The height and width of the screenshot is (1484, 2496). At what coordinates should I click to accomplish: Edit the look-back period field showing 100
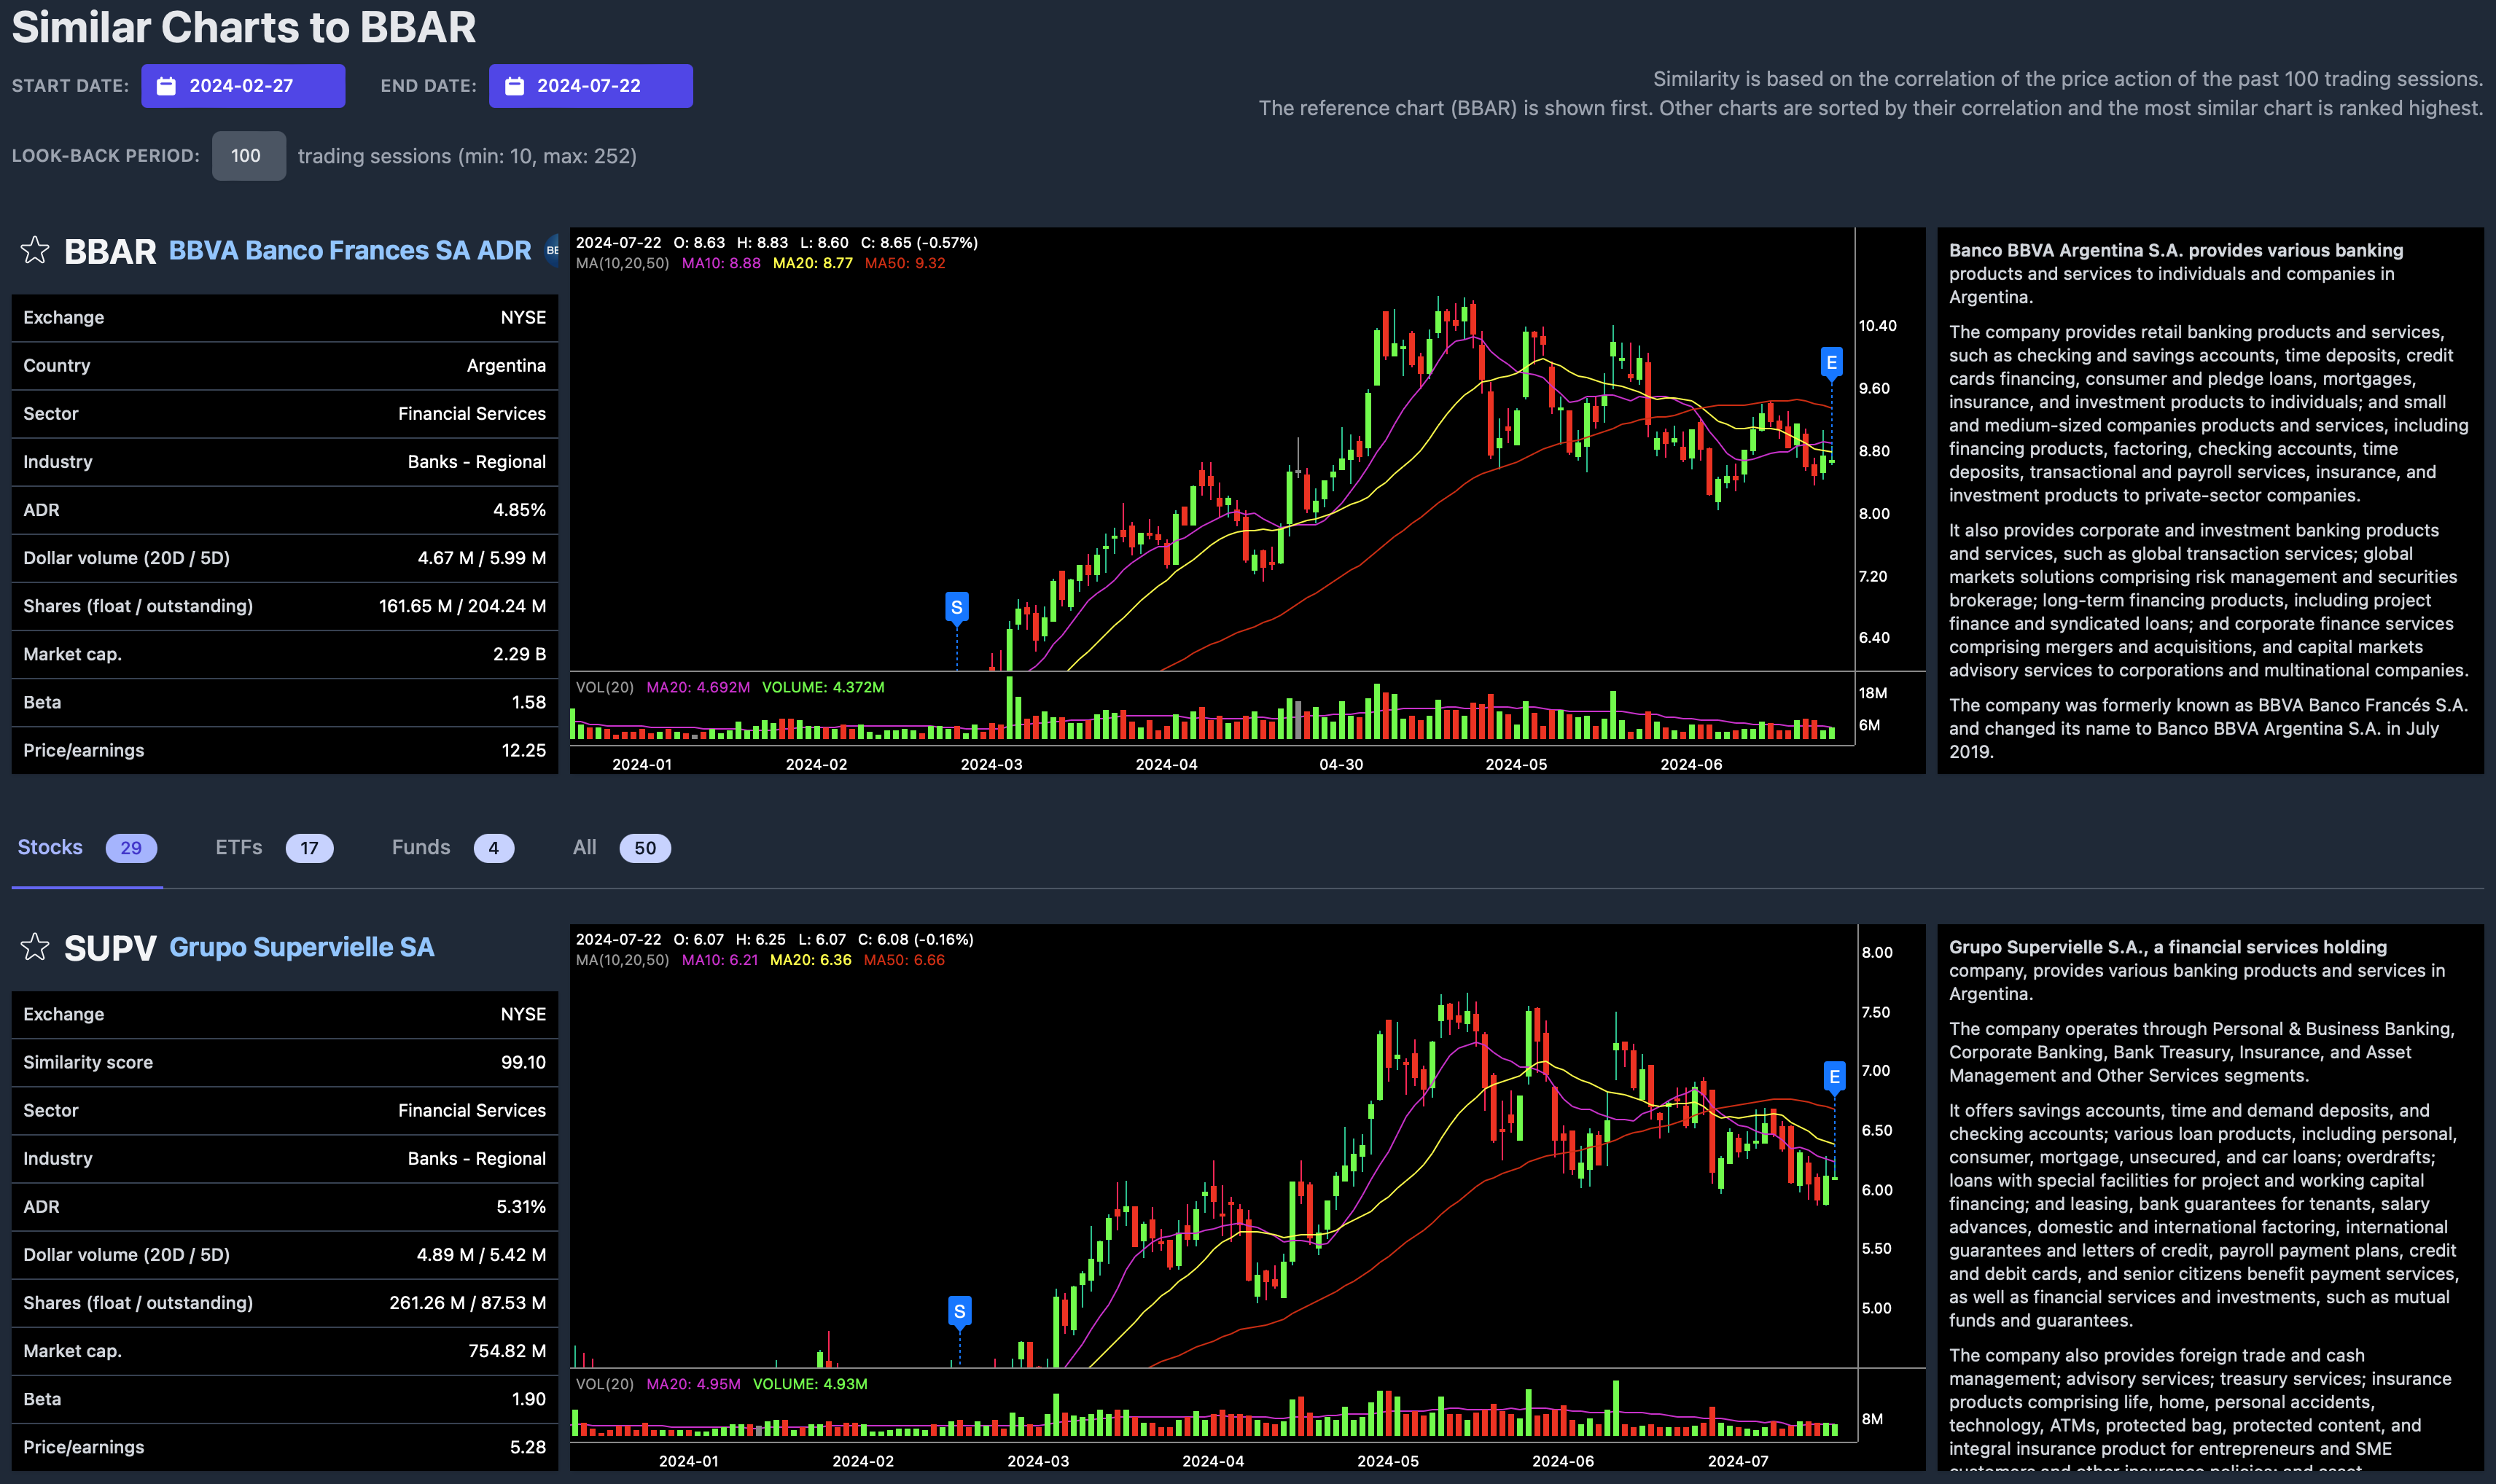point(248,156)
